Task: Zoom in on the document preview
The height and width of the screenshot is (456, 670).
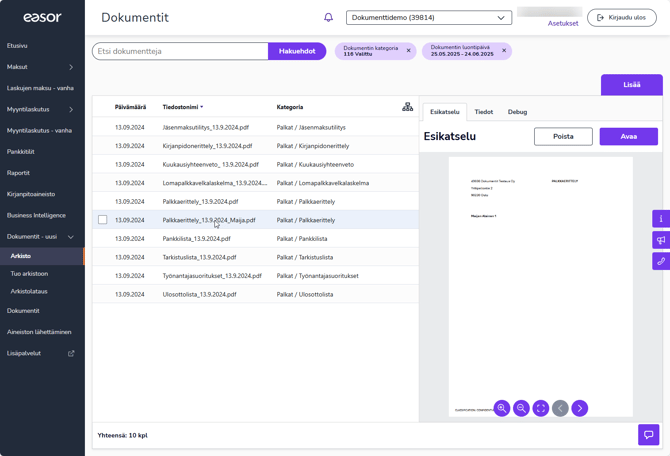Action: click(502, 408)
